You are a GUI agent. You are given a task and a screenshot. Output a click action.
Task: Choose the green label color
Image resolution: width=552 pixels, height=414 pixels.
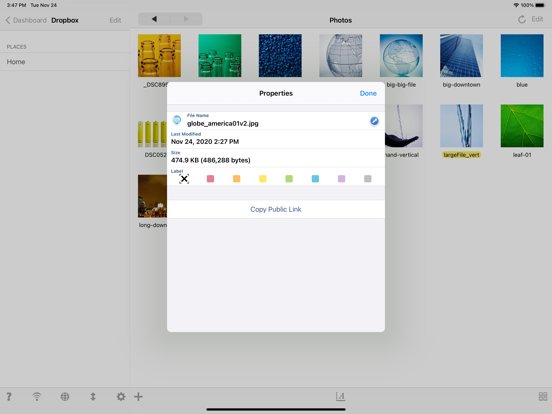289,179
